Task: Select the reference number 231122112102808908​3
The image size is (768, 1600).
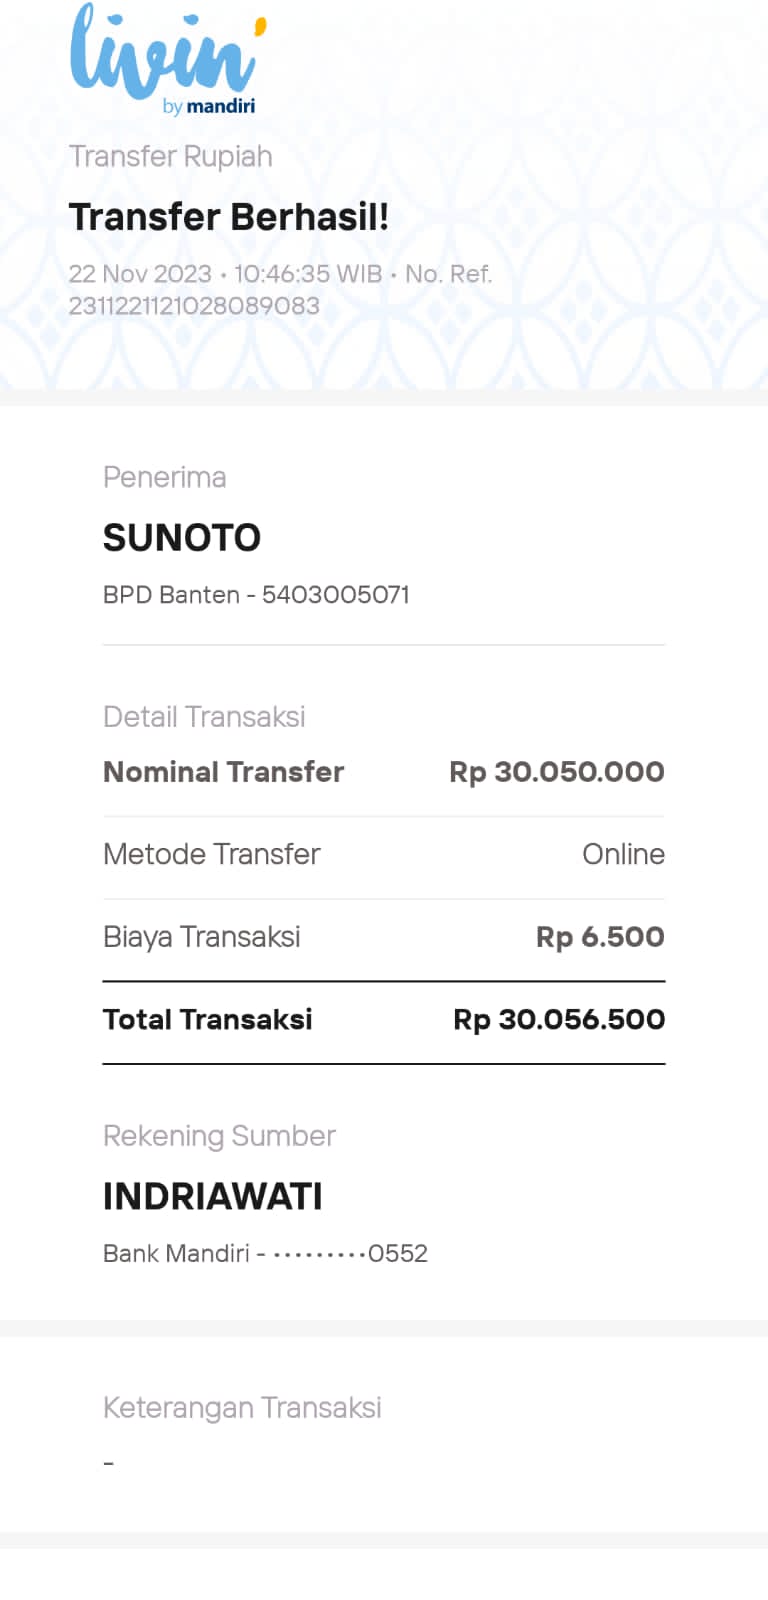Action: click(x=194, y=306)
